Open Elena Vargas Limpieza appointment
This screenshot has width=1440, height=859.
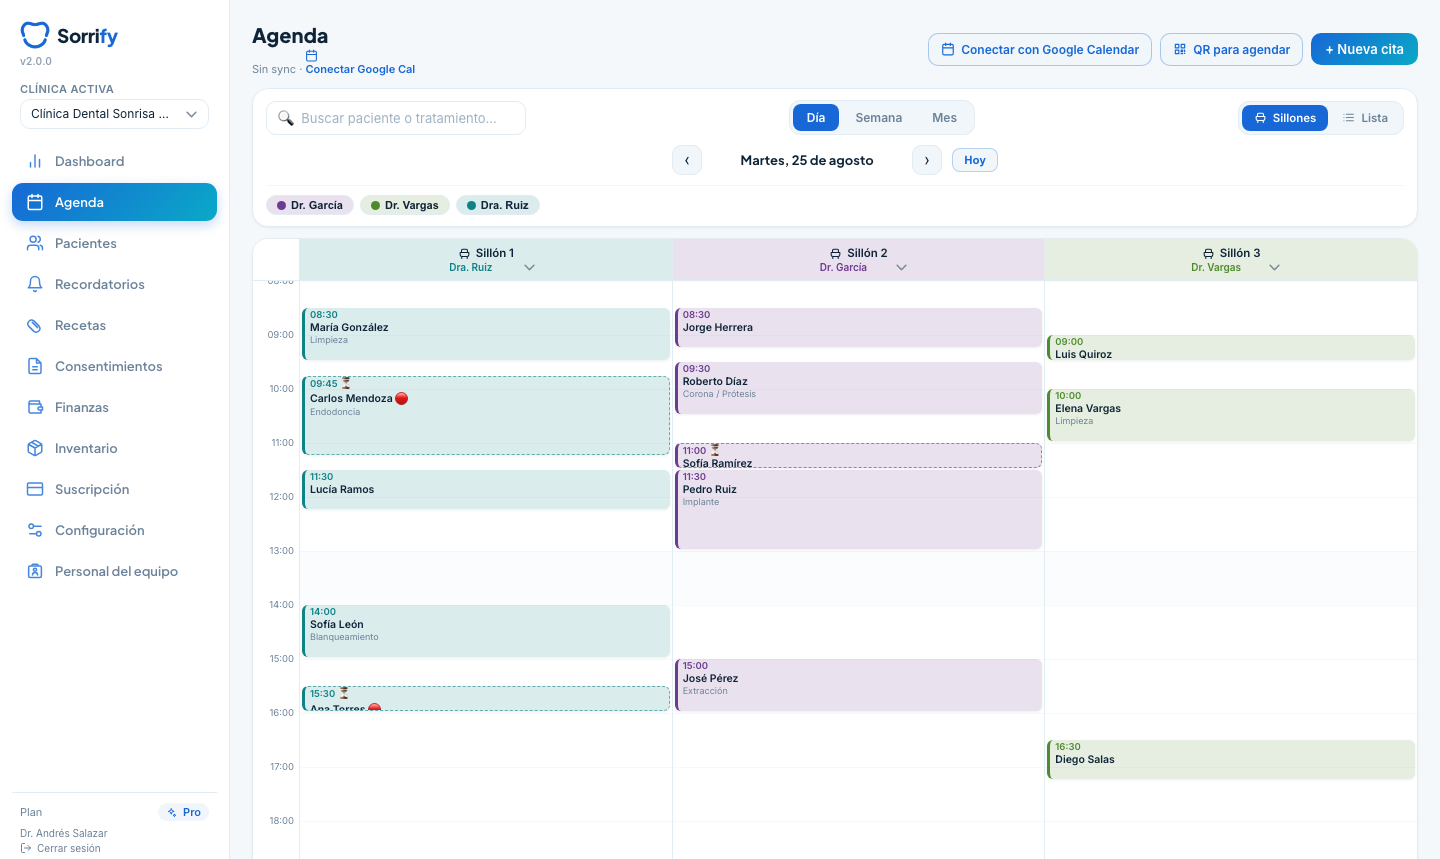click(1231, 415)
